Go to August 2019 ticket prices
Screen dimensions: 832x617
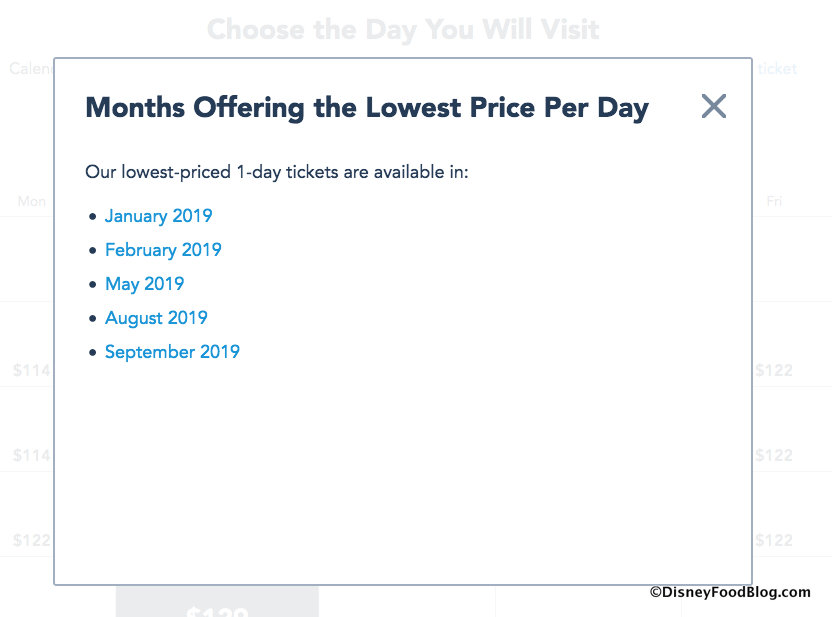point(156,318)
